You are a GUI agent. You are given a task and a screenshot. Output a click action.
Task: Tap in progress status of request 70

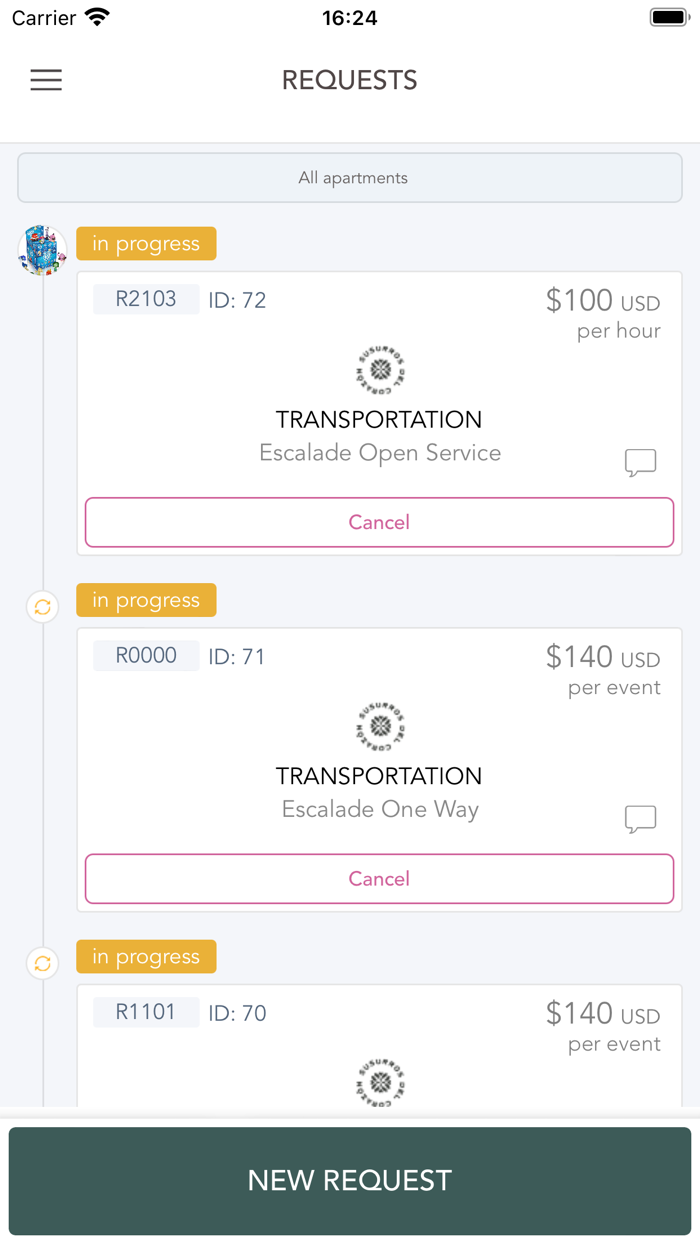point(146,957)
